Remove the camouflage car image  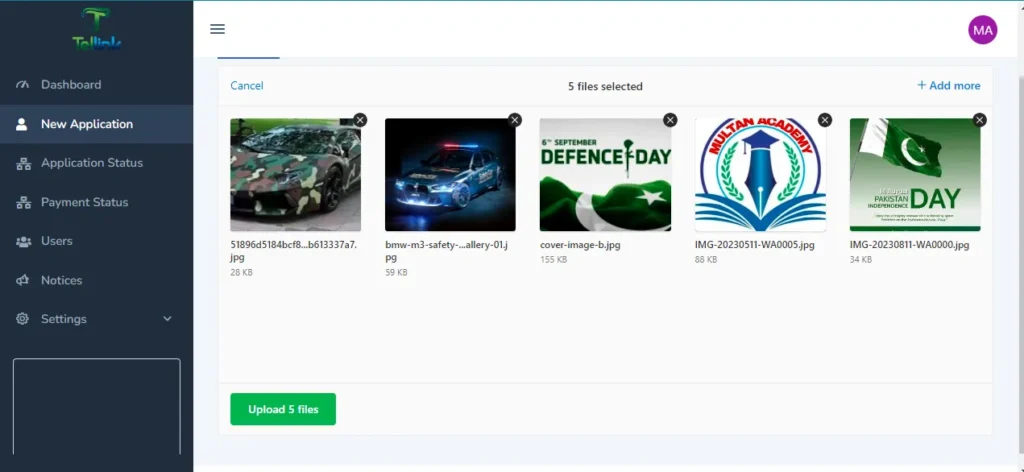coord(360,120)
